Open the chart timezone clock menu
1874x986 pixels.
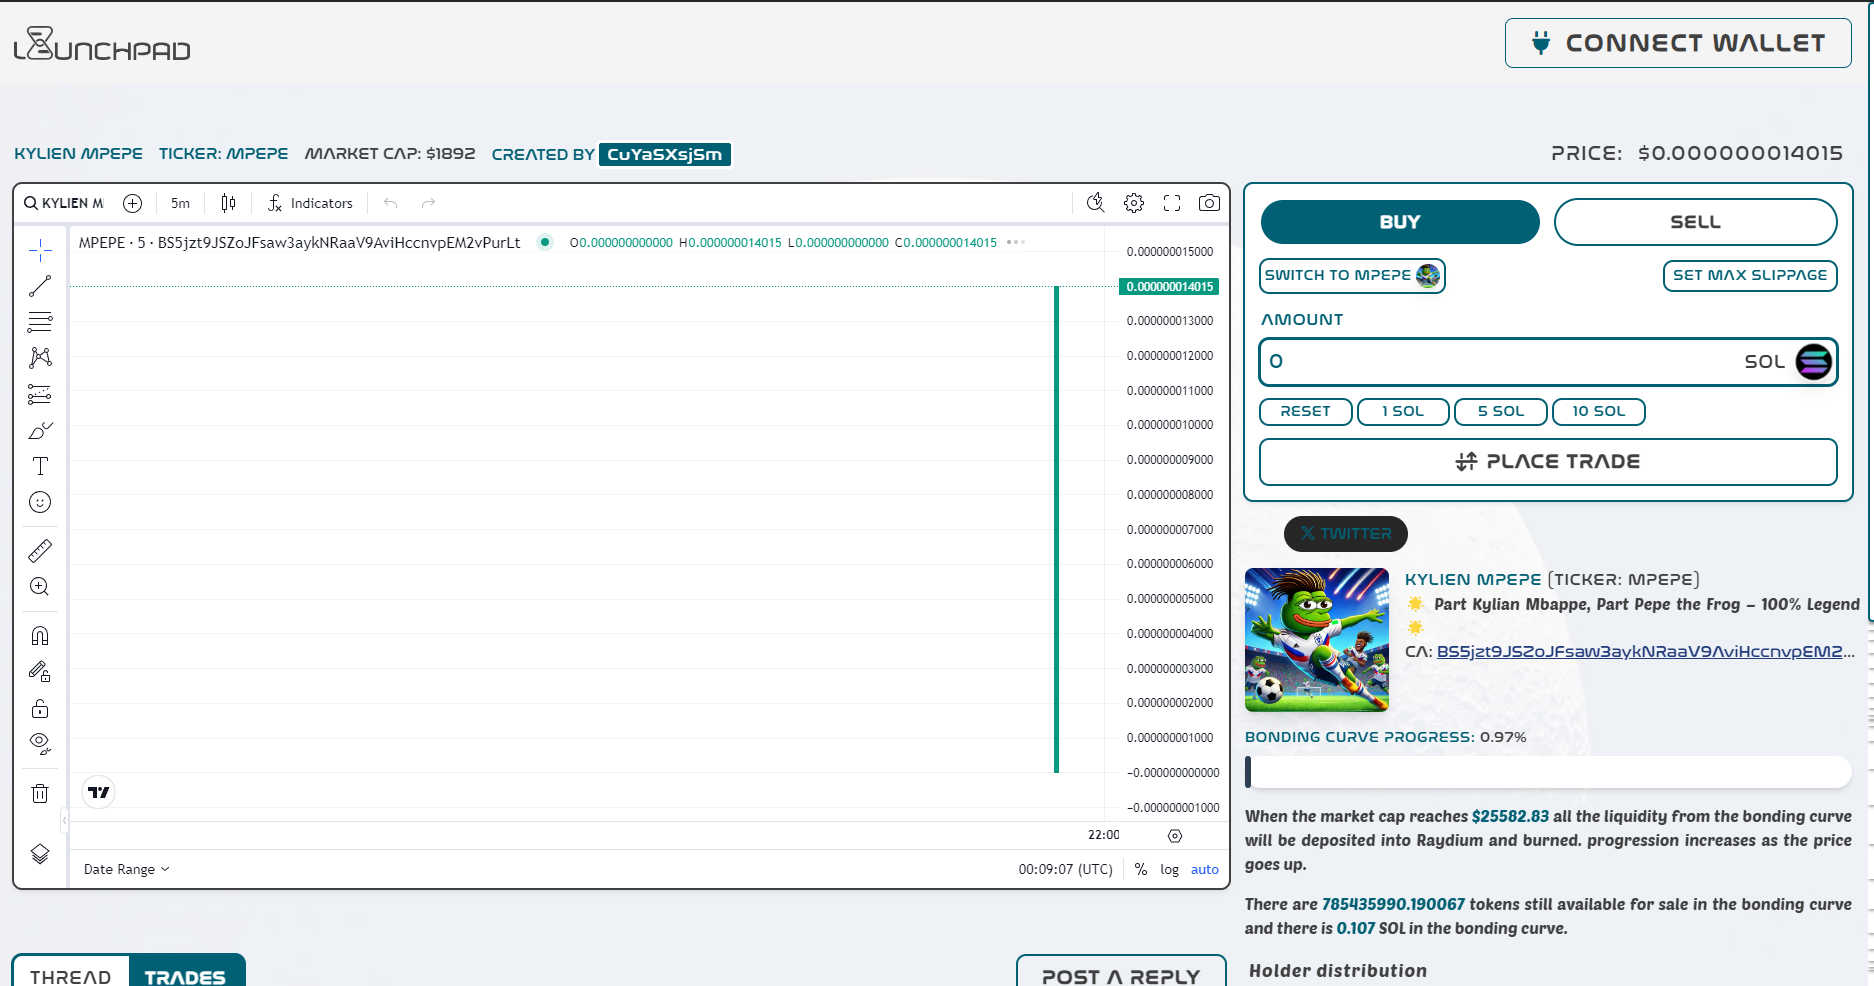[1065, 869]
